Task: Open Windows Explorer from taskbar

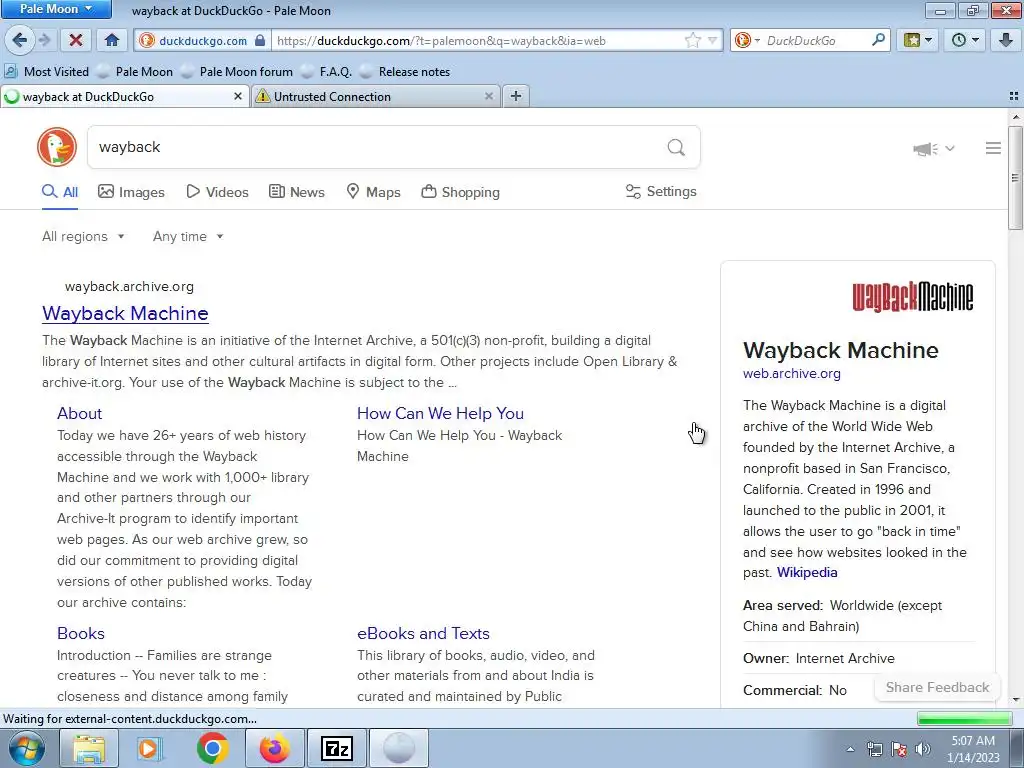Action: [89, 748]
